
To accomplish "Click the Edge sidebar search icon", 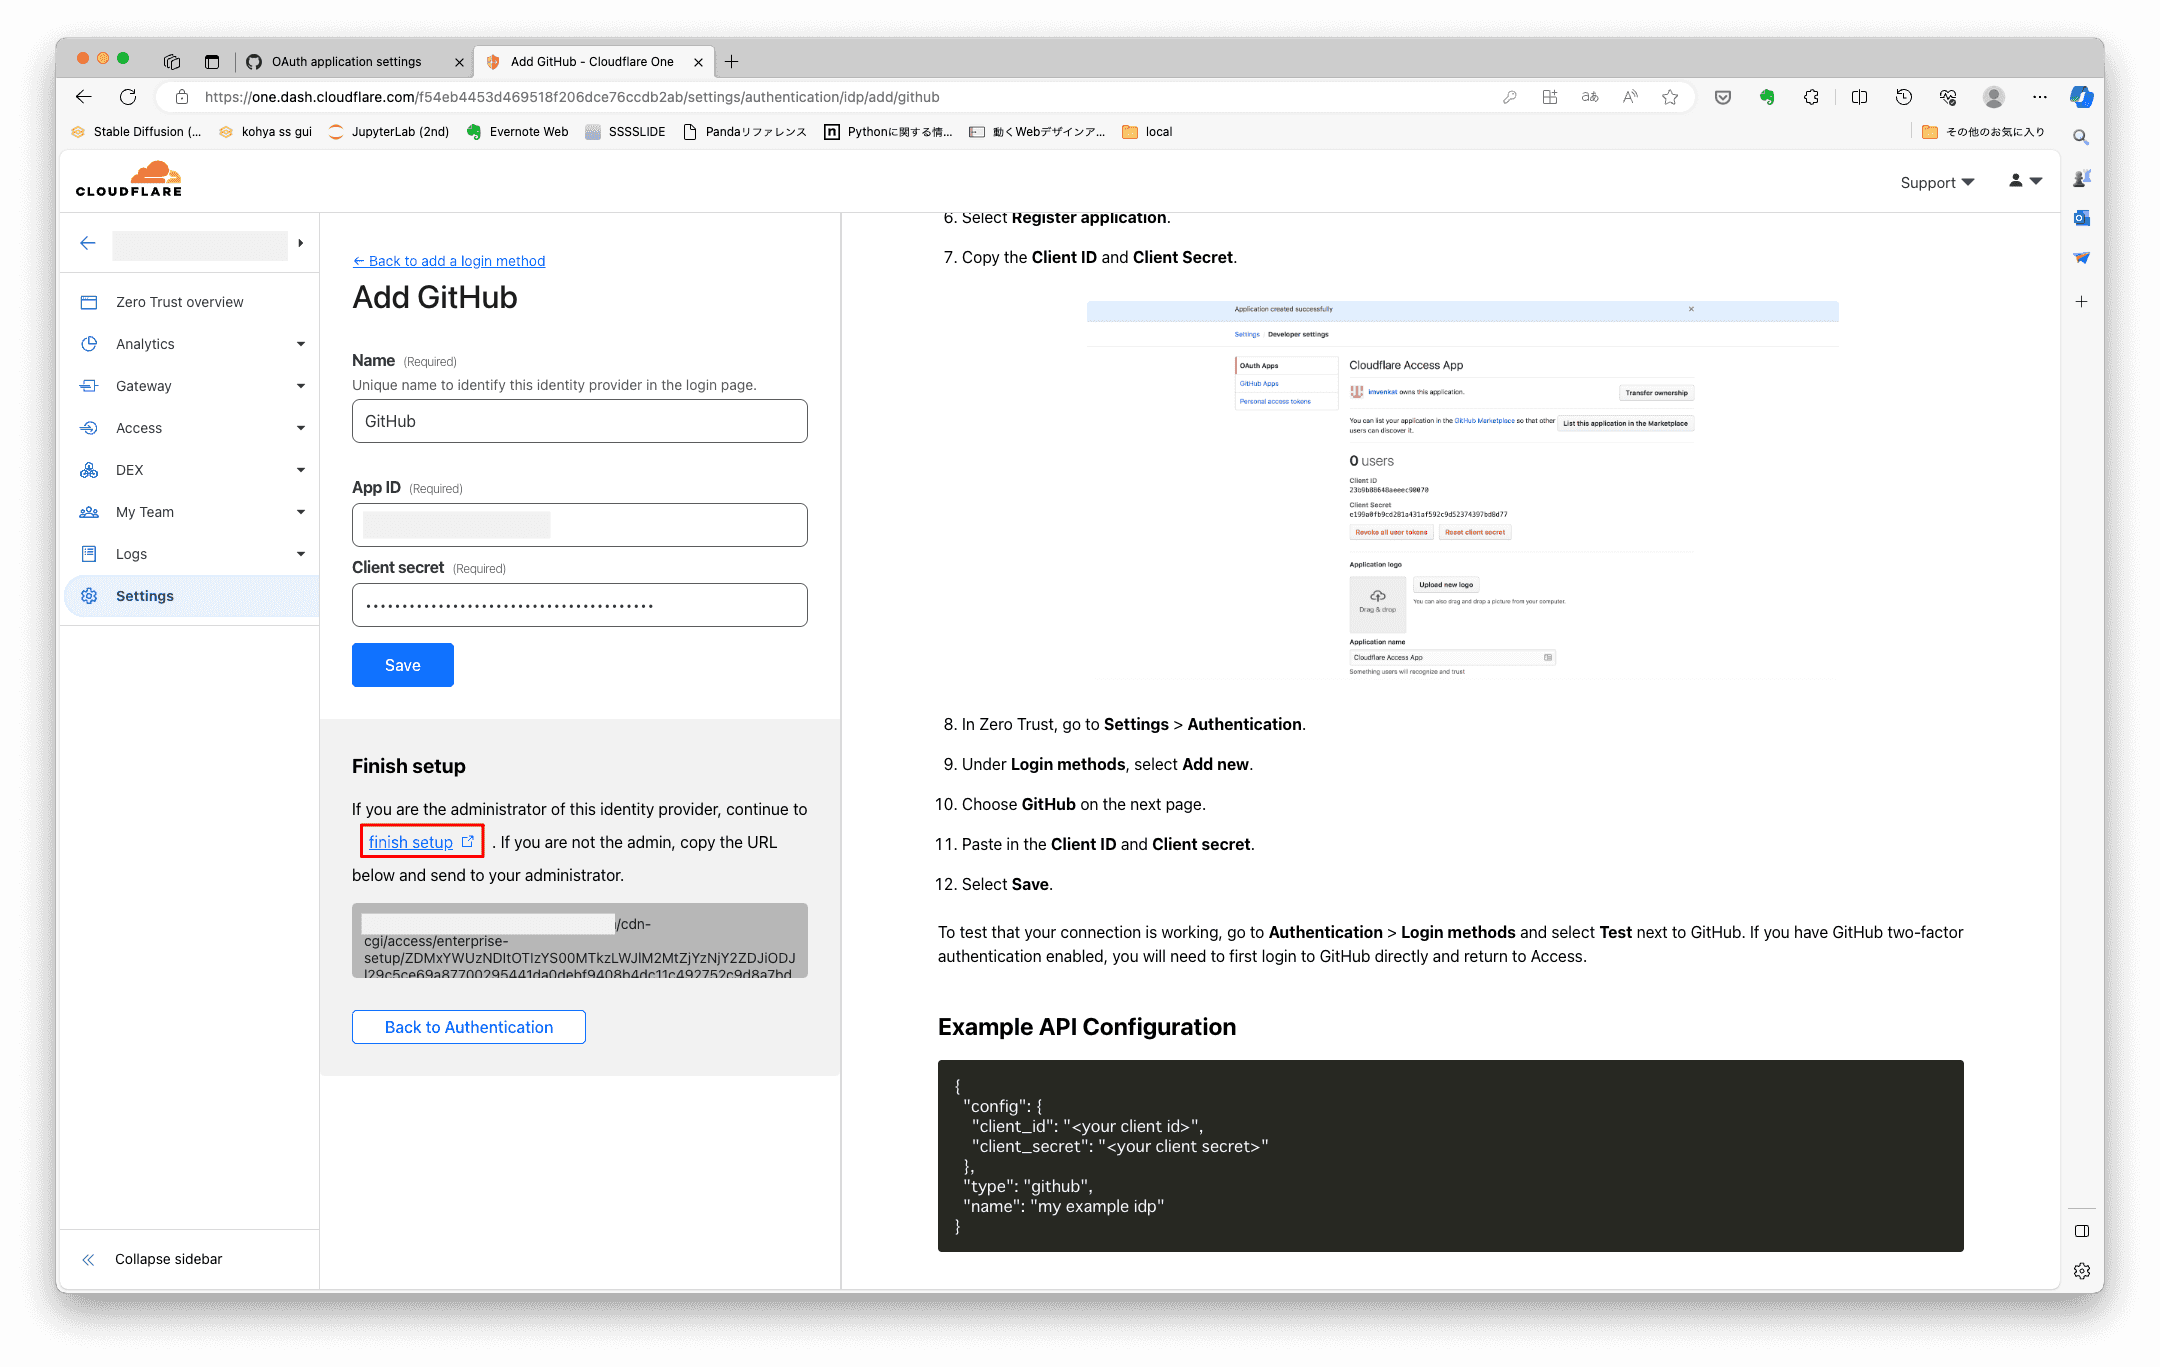I will tap(2081, 138).
